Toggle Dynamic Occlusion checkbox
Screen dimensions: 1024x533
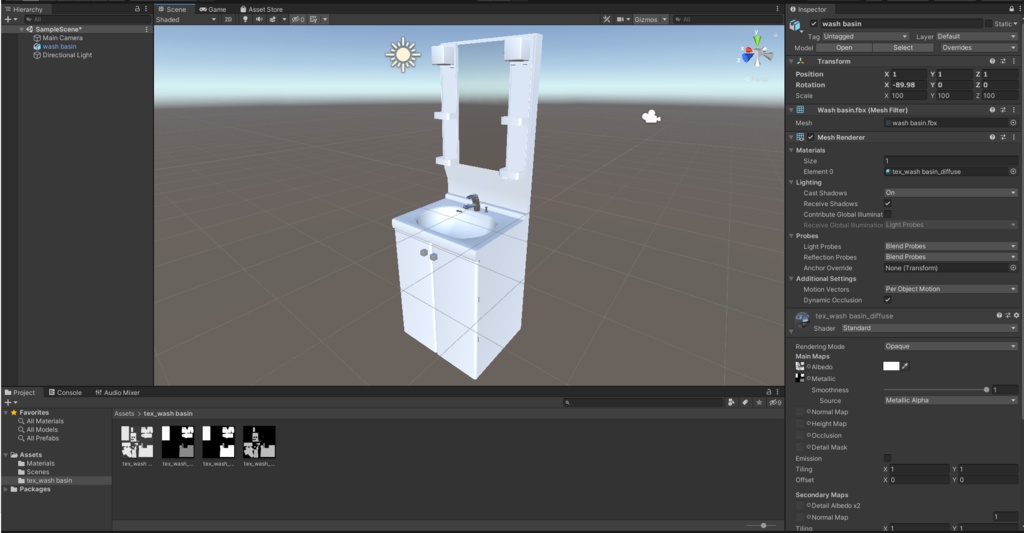tap(888, 300)
